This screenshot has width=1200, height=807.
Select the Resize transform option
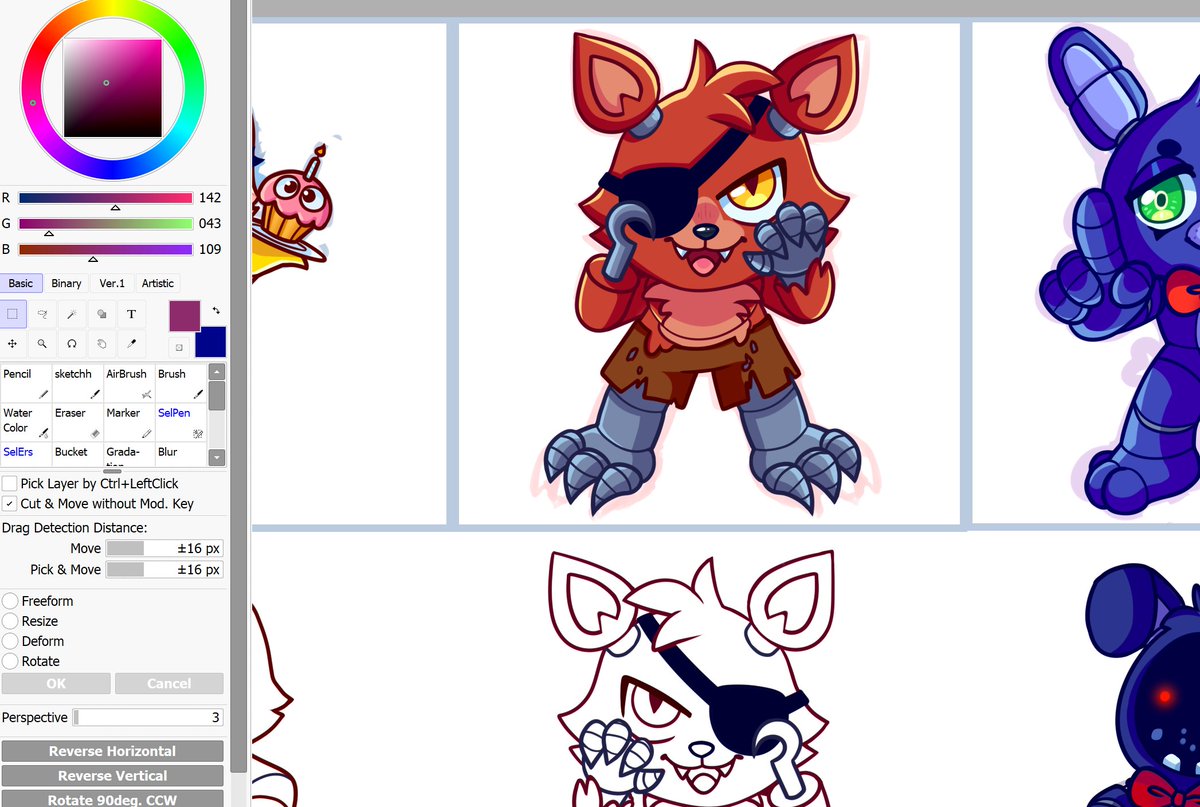[x=9, y=621]
